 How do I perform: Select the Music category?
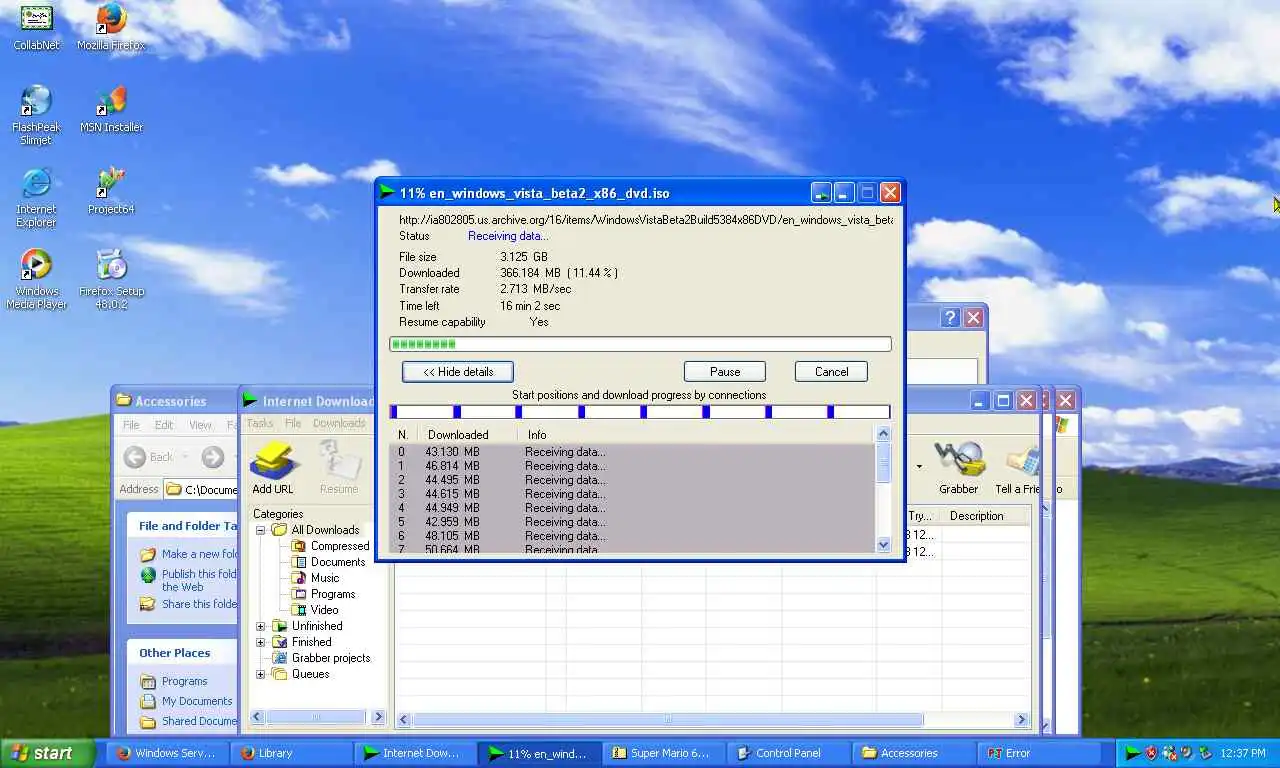point(315,578)
